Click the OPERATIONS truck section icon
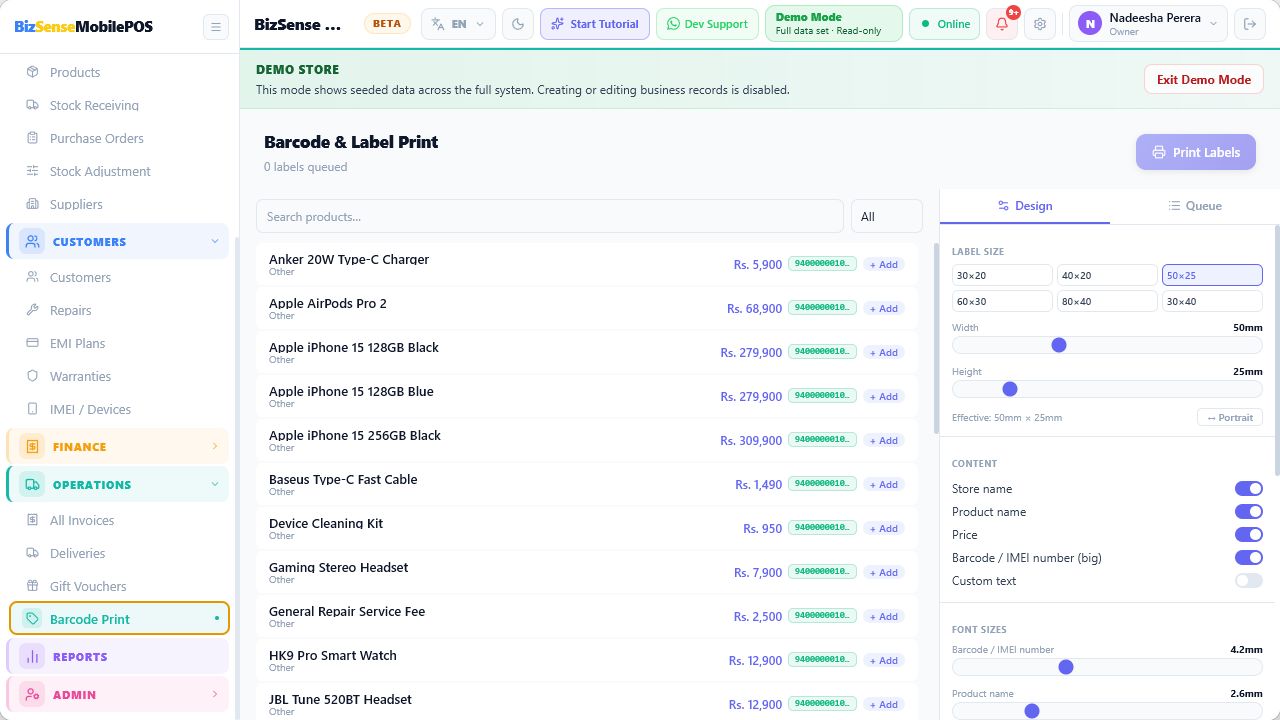Image resolution: width=1280 pixels, height=720 pixels. pyautogui.click(x=32, y=485)
